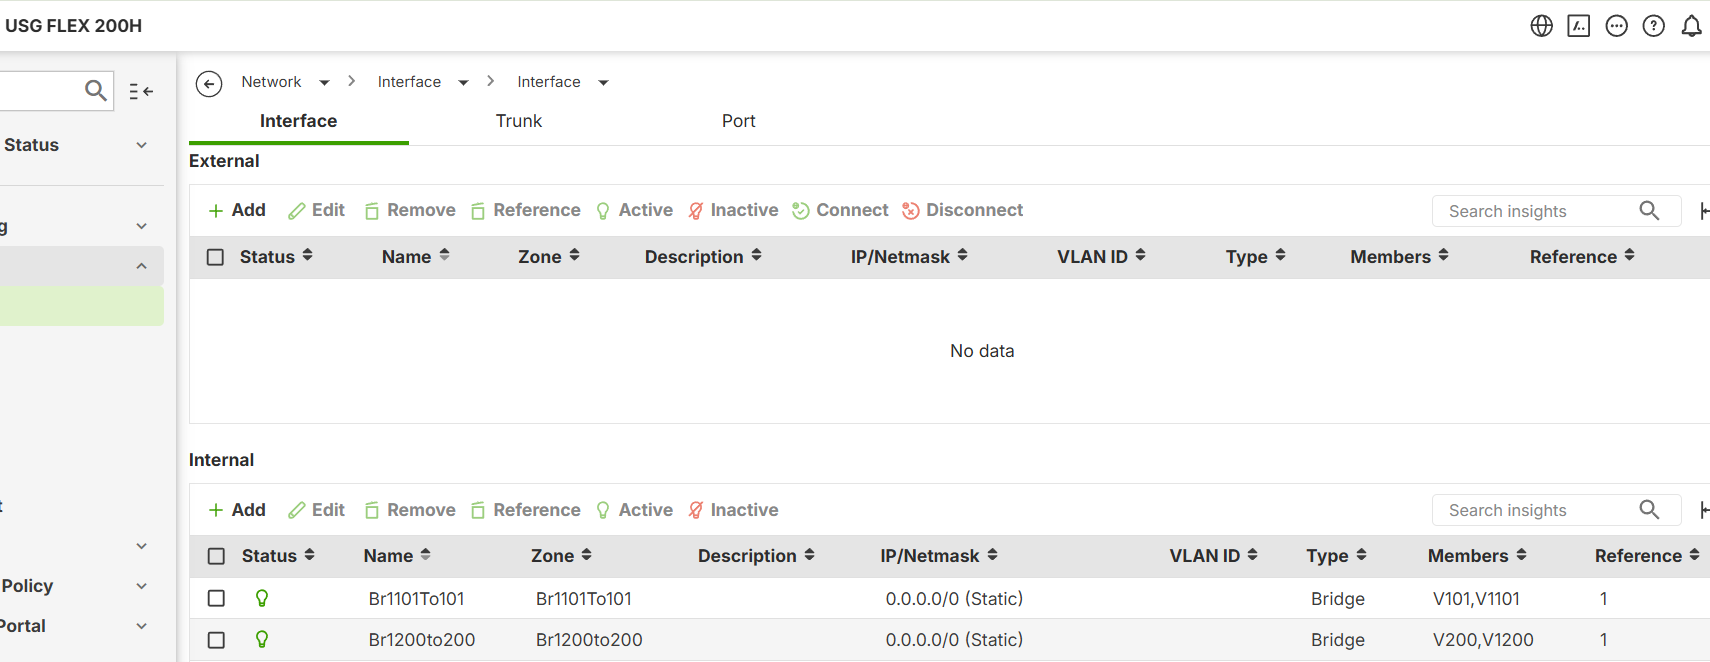This screenshot has width=1710, height=662.
Task: Click Reference in Internal toolbar
Action: click(x=525, y=510)
